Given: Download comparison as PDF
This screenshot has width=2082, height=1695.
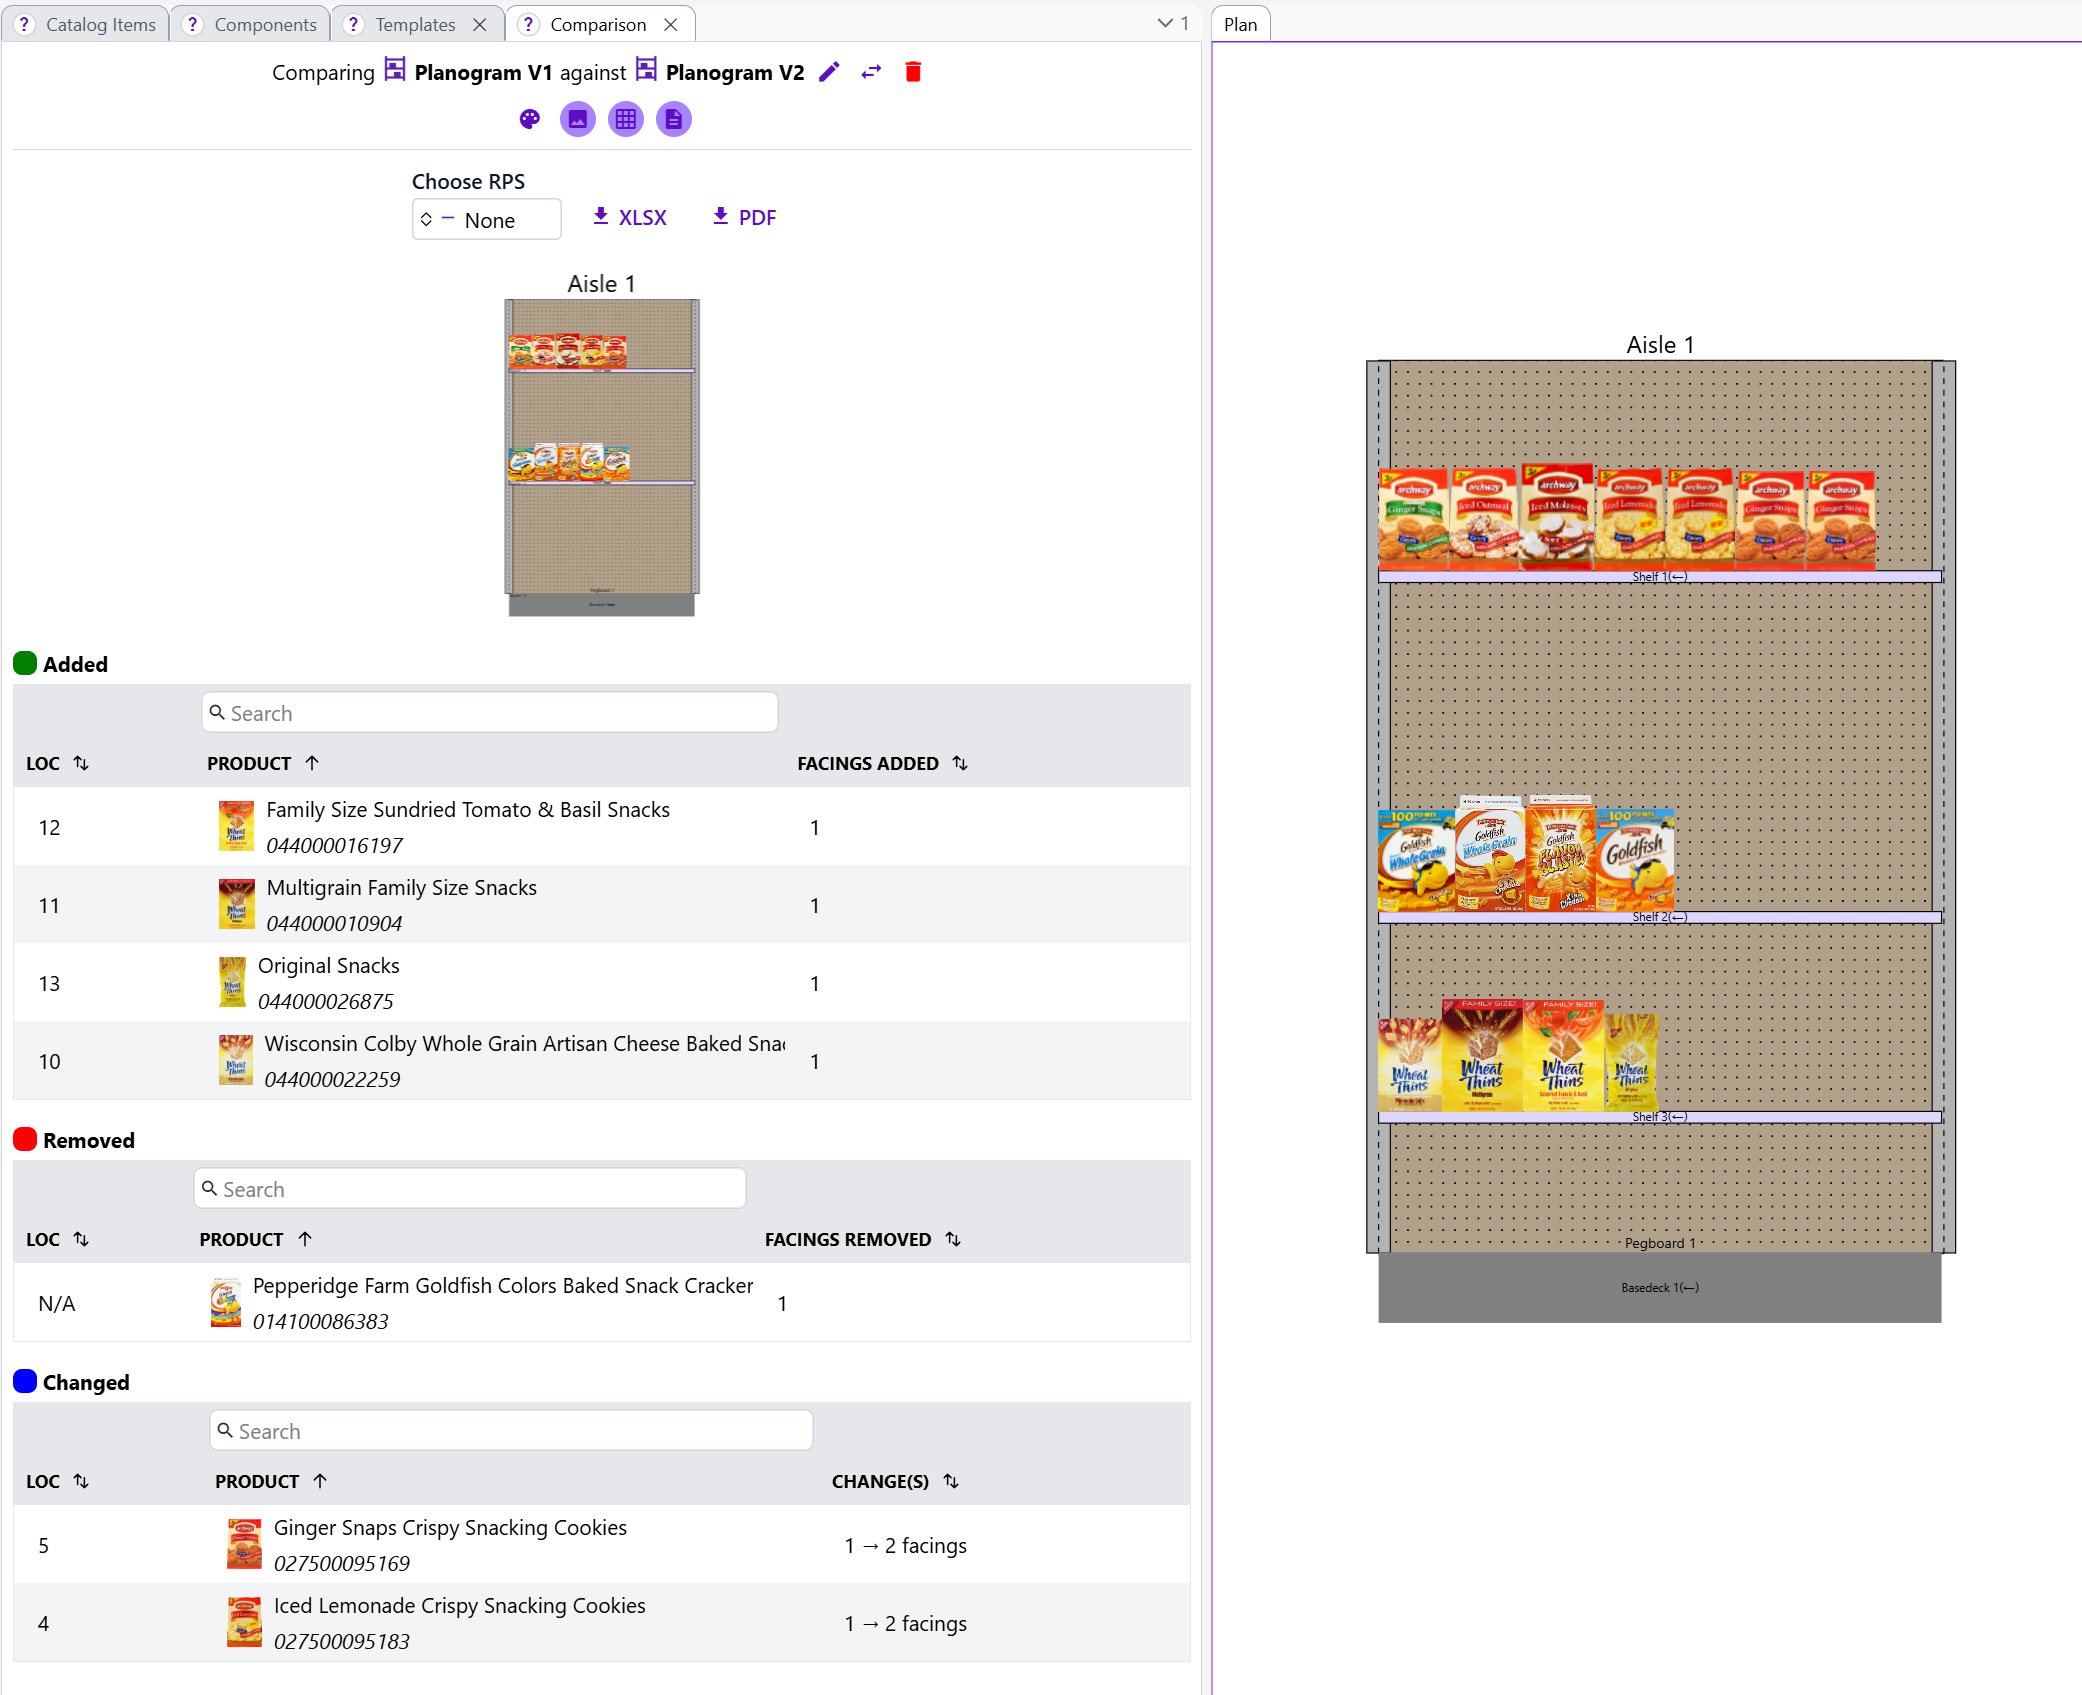Looking at the screenshot, I should [744, 217].
